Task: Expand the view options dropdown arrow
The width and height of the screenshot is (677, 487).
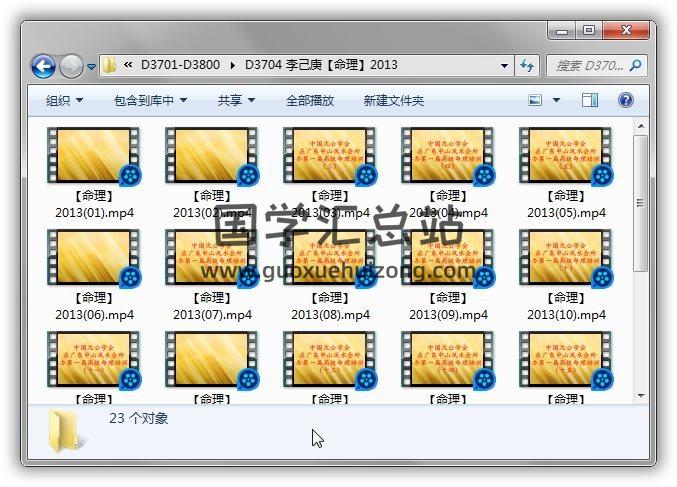Action: click(x=557, y=101)
